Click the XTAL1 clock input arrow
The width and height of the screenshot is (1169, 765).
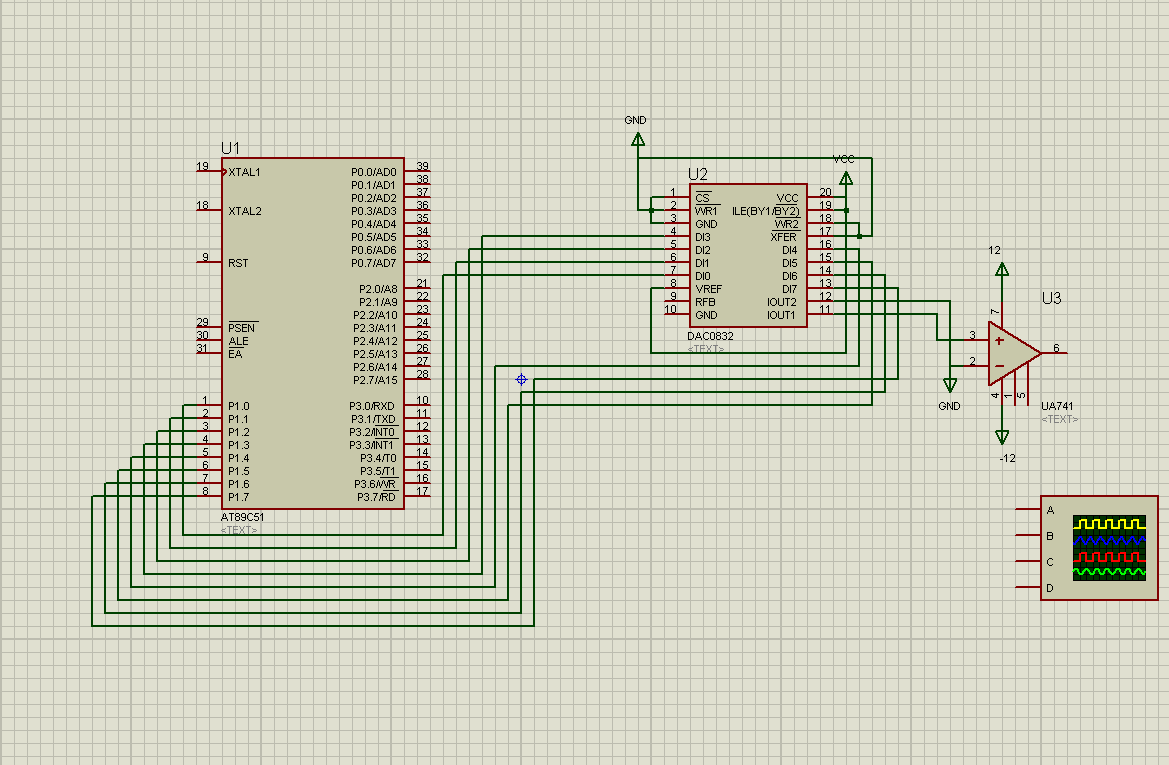[224, 171]
